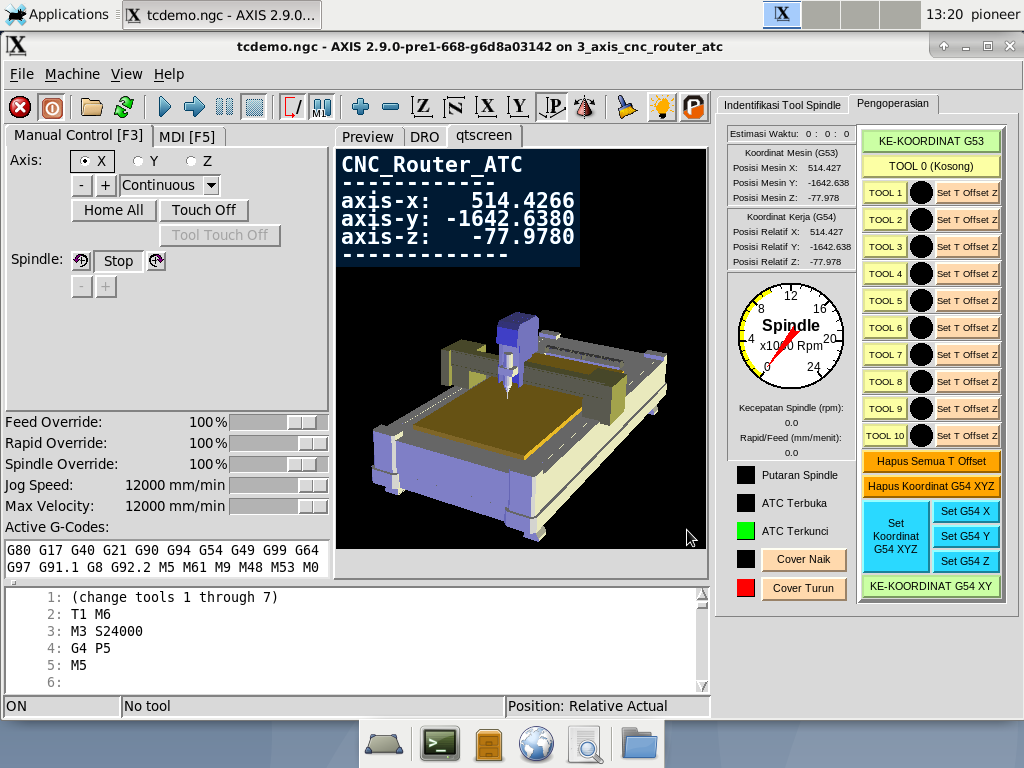Adjust the Feed Override slider
Screen dimensions: 1024x768
coord(302,422)
